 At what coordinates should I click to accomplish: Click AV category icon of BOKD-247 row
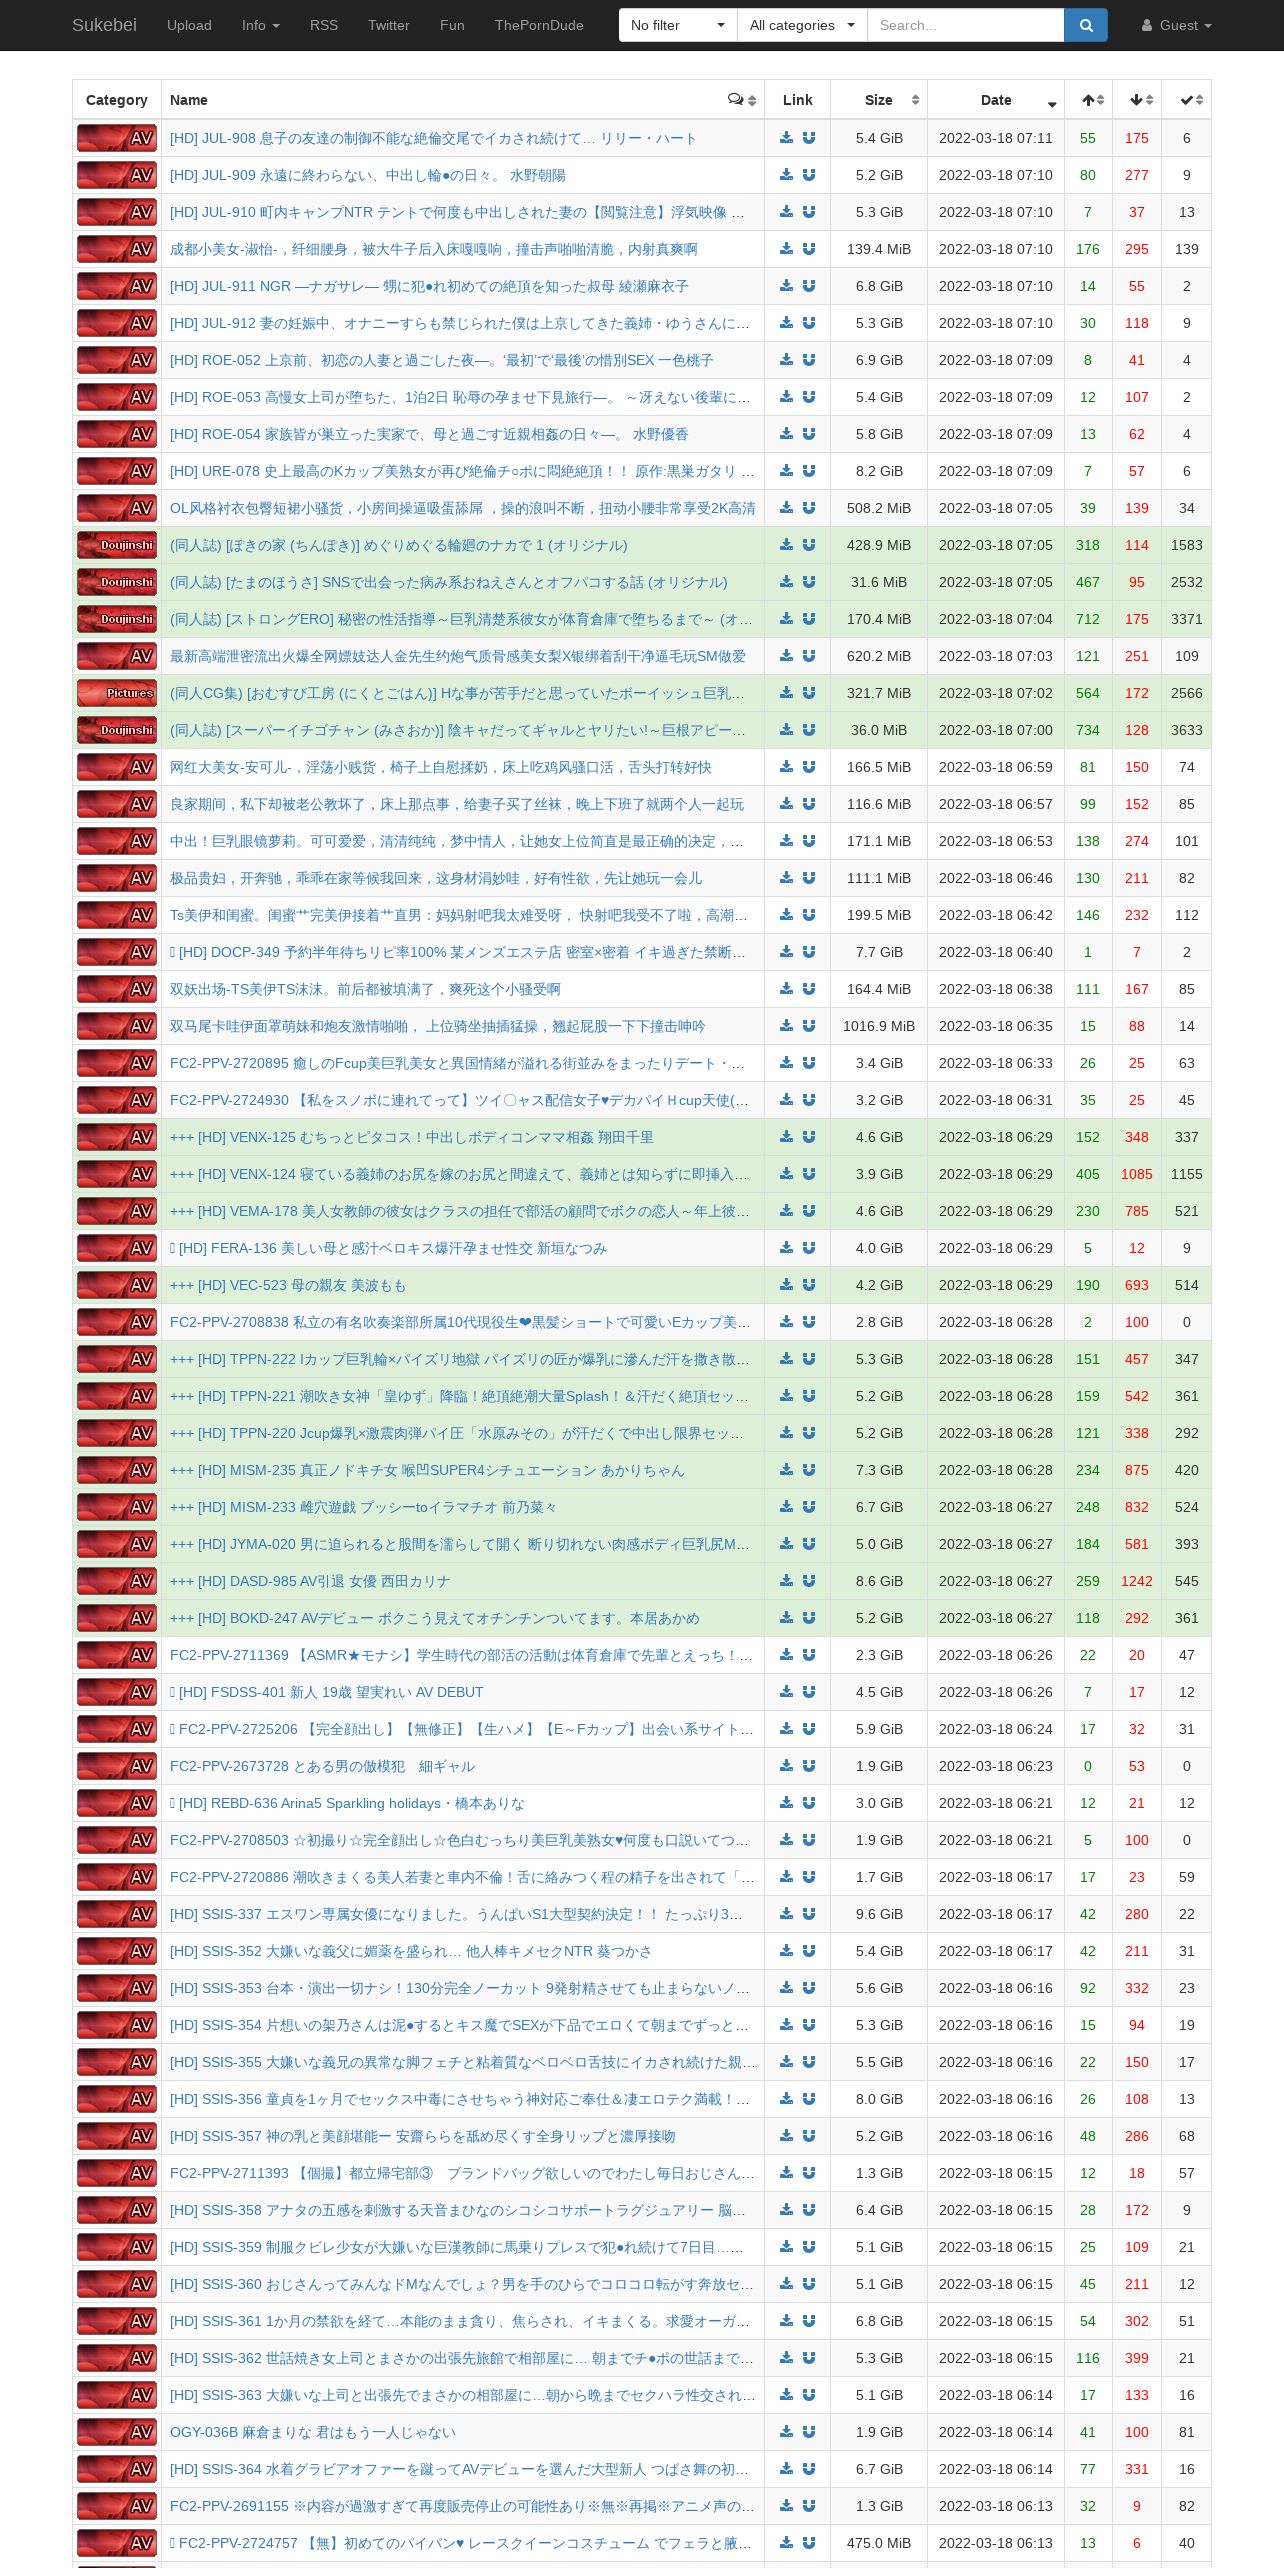[x=117, y=1618]
